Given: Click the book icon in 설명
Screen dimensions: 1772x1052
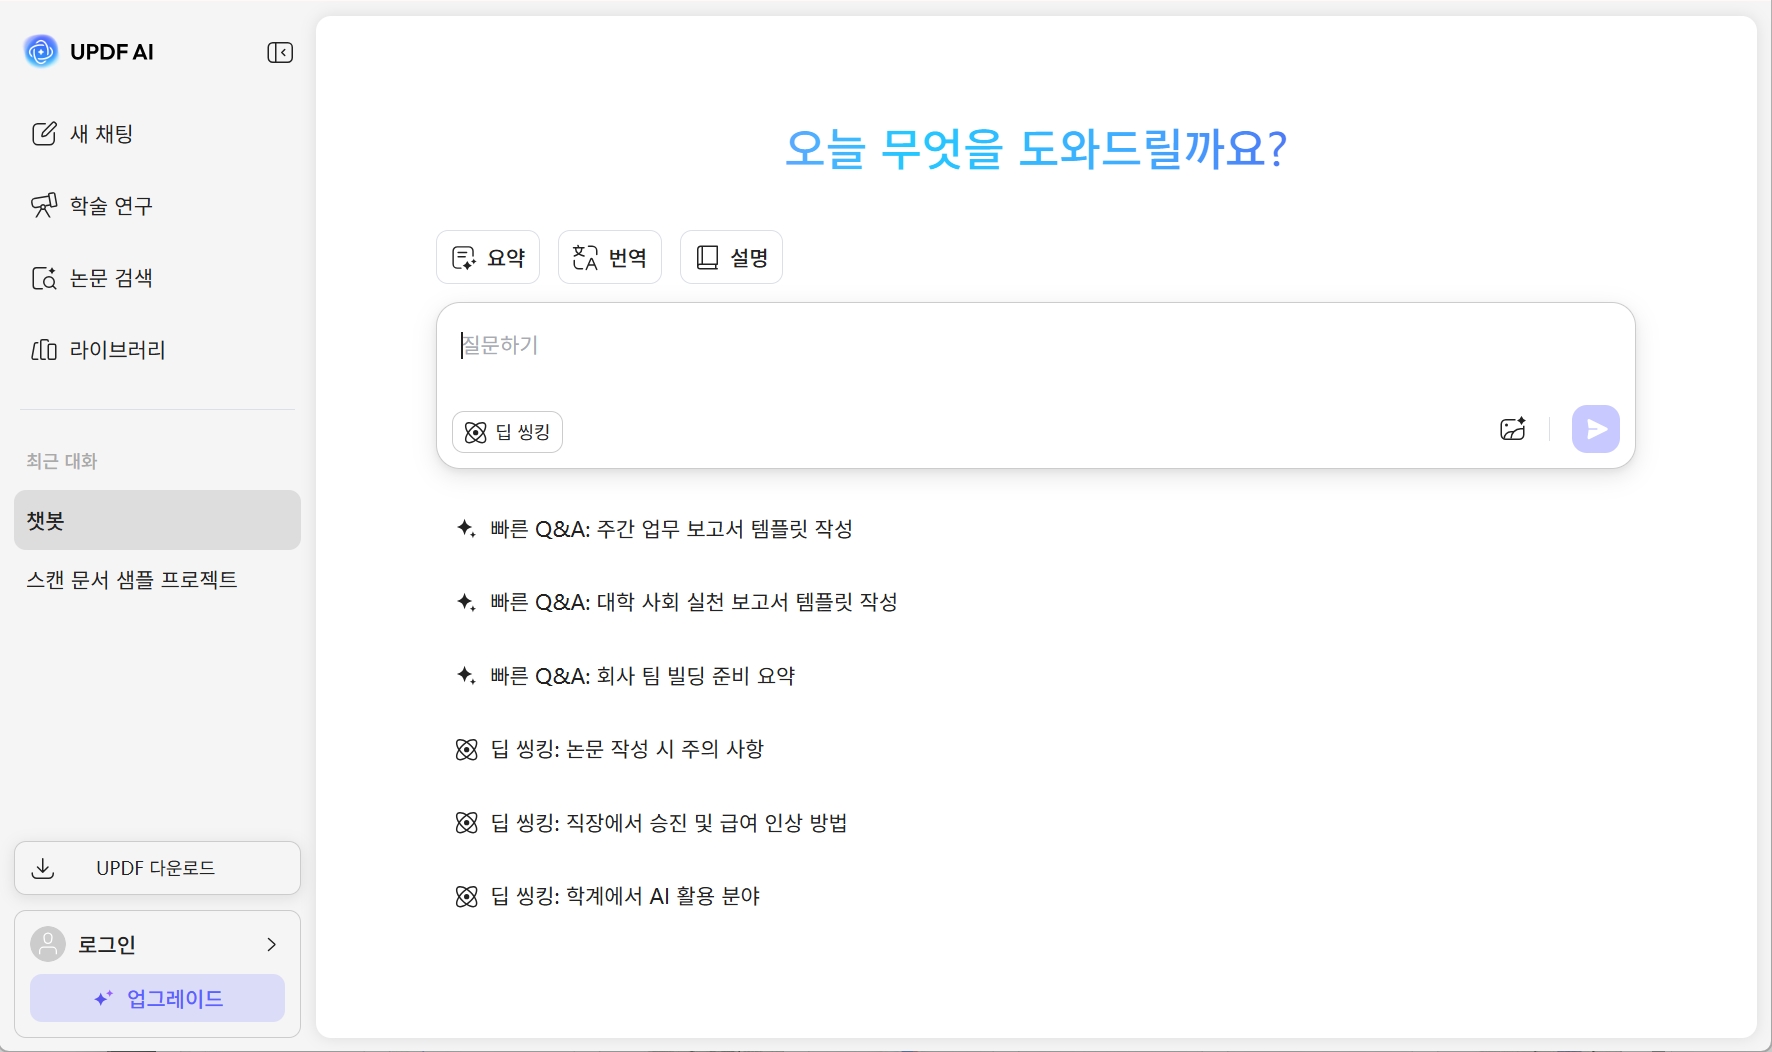Looking at the screenshot, I should pos(707,258).
